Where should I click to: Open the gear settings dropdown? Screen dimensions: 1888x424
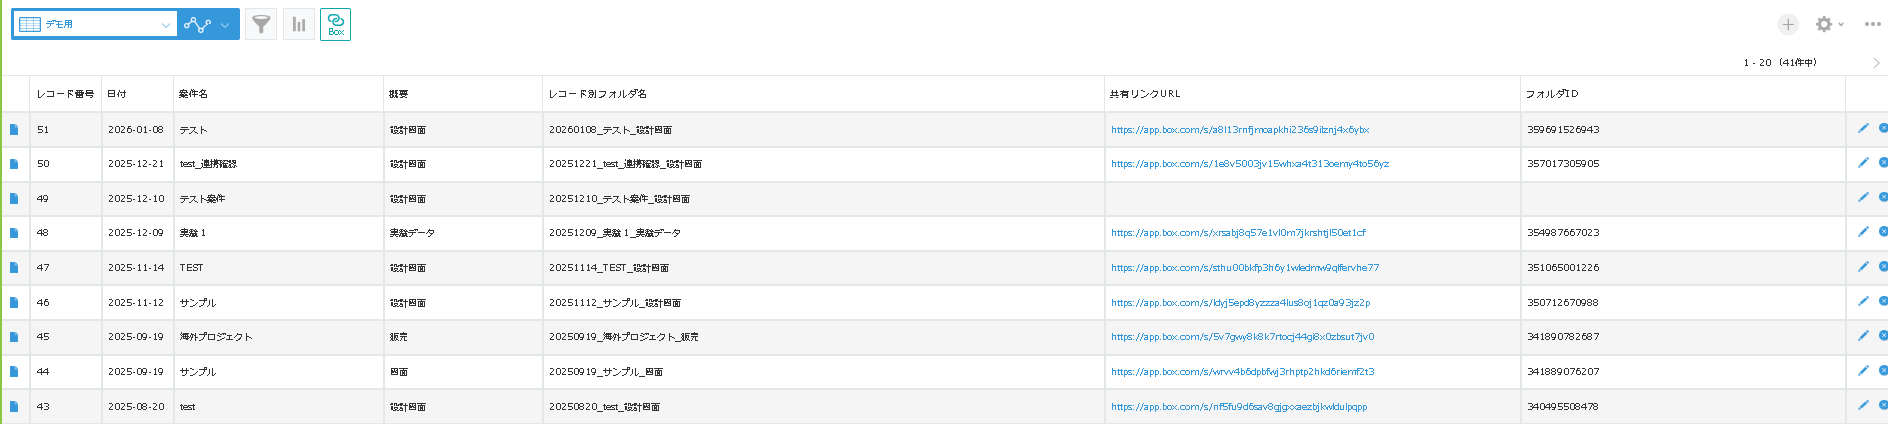click(1829, 24)
